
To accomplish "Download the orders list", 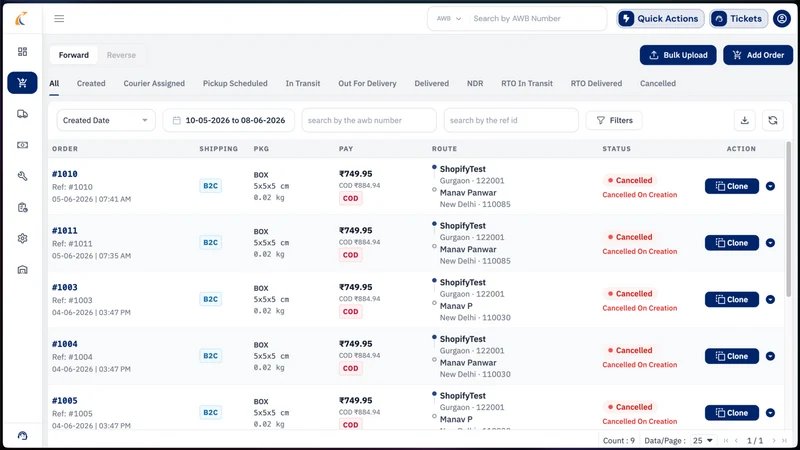I will pyautogui.click(x=744, y=120).
